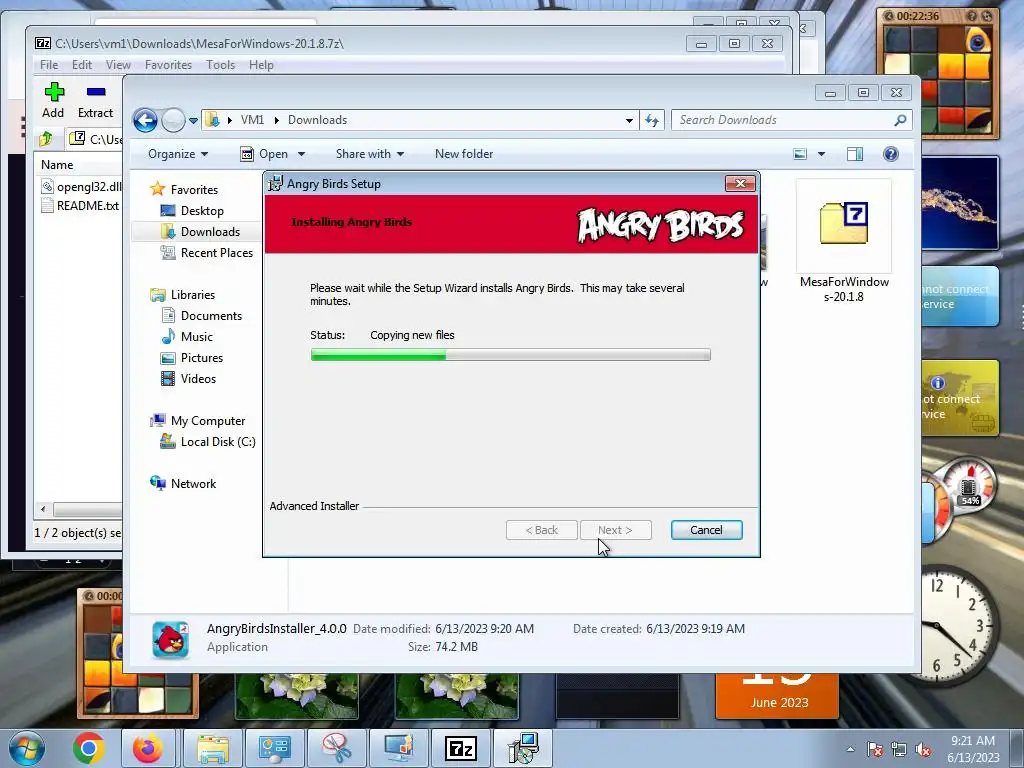Viewport: 1024px width, 768px height.
Task: Click the Open button in Explorer toolbar
Action: [264, 154]
